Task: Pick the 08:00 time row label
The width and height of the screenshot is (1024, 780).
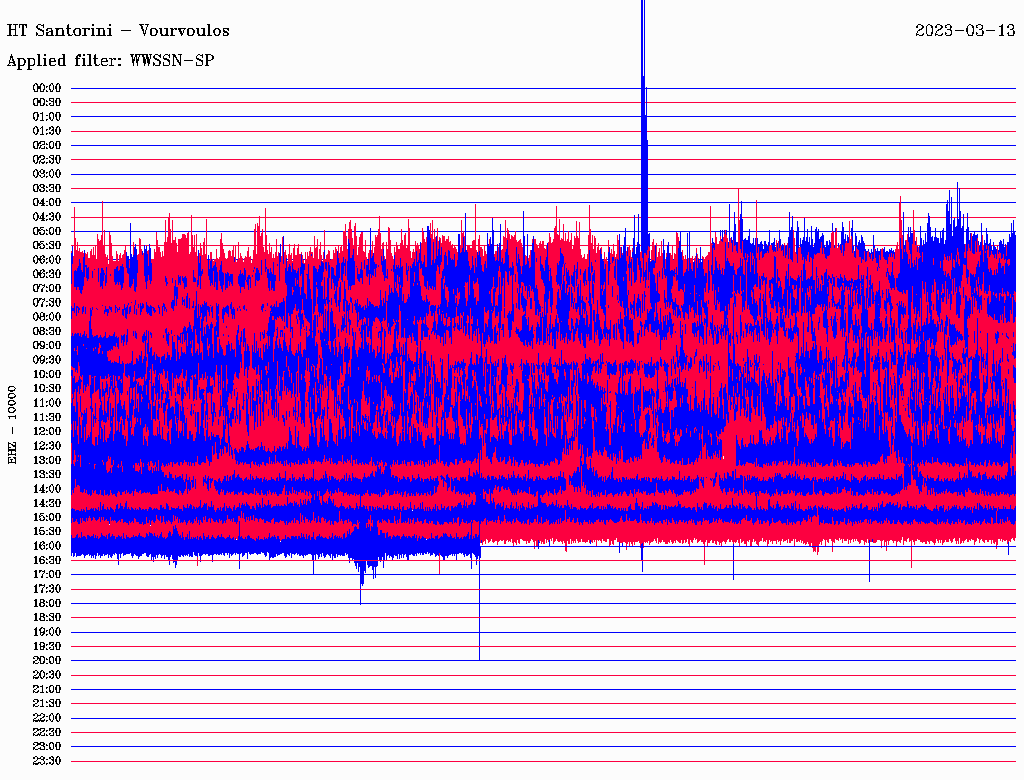Action: pos(47,317)
